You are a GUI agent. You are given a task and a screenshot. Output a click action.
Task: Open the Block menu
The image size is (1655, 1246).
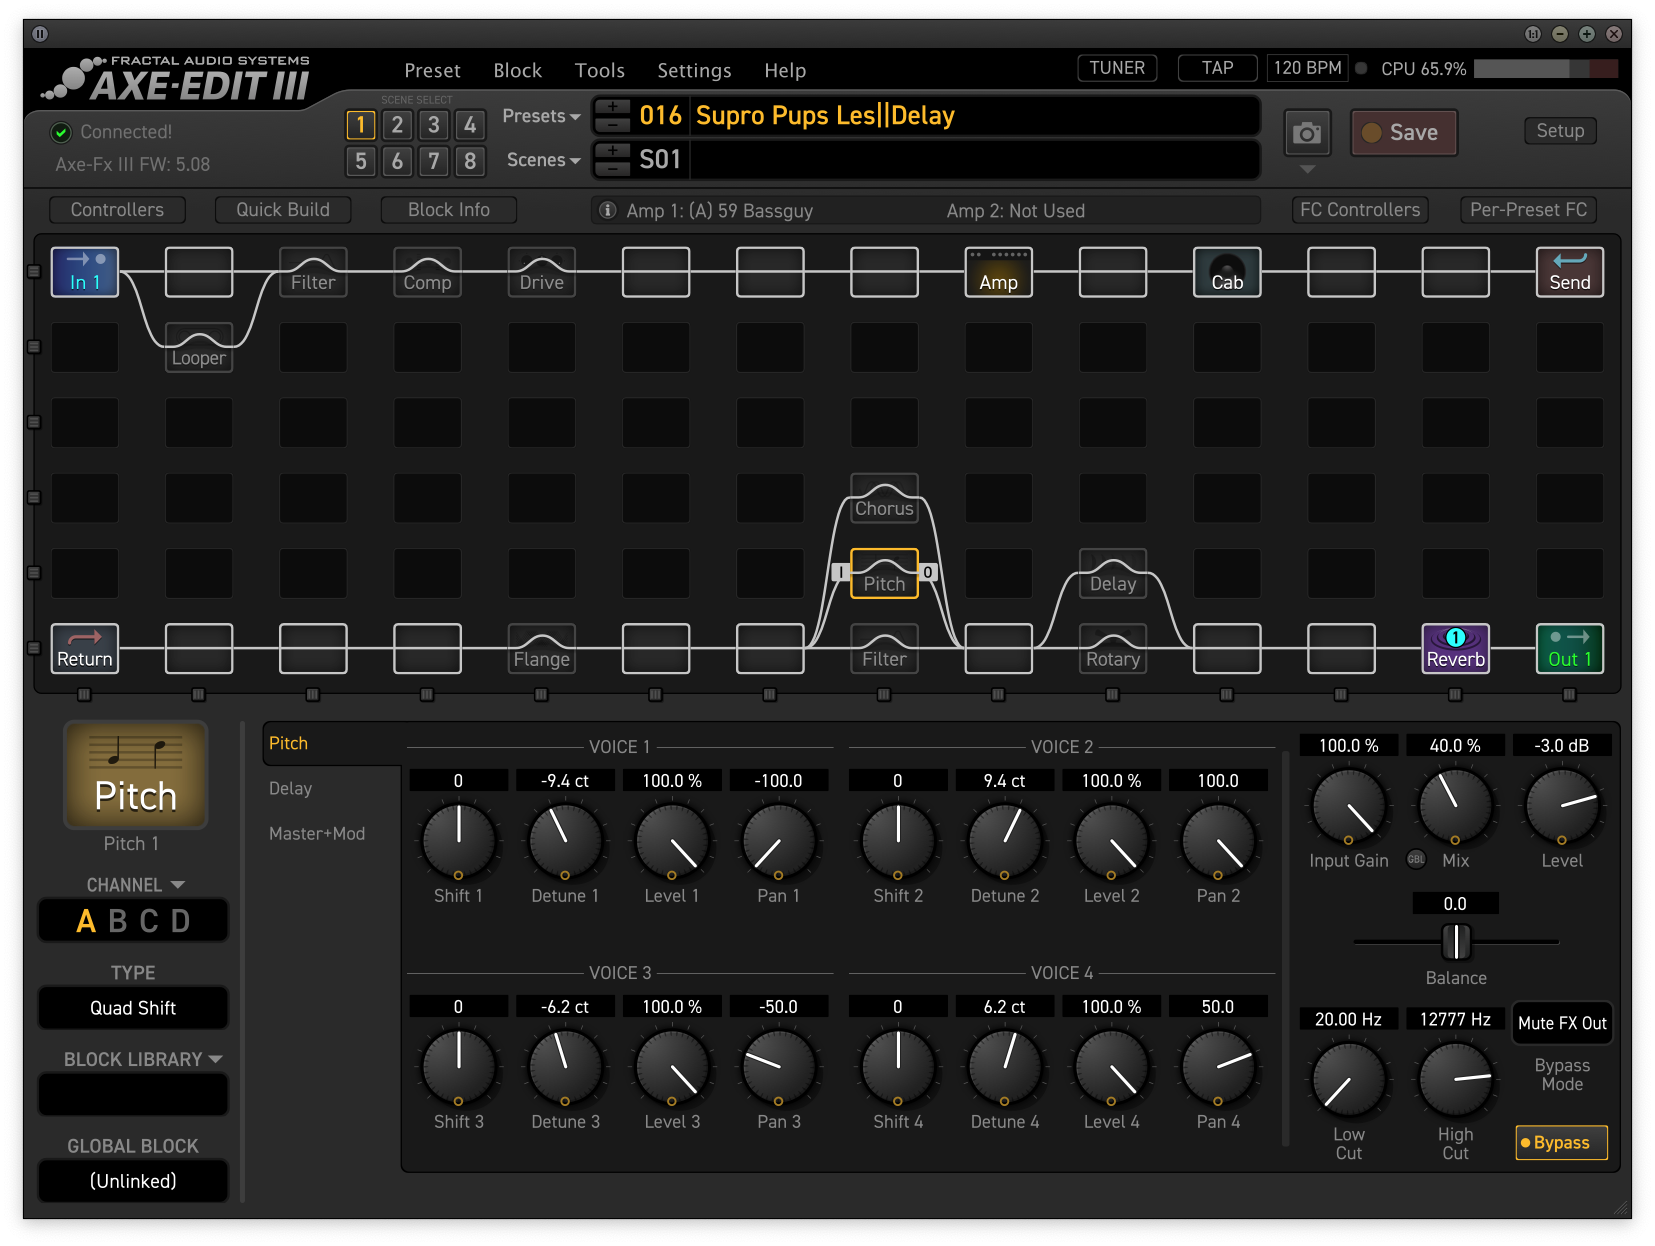pos(517,70)
